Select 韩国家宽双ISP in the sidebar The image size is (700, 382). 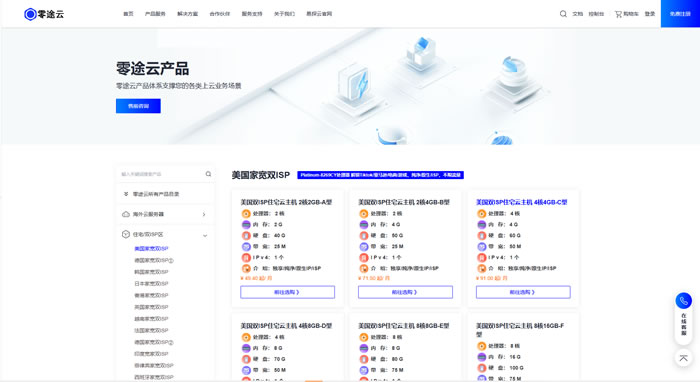(x=151, y=272)
